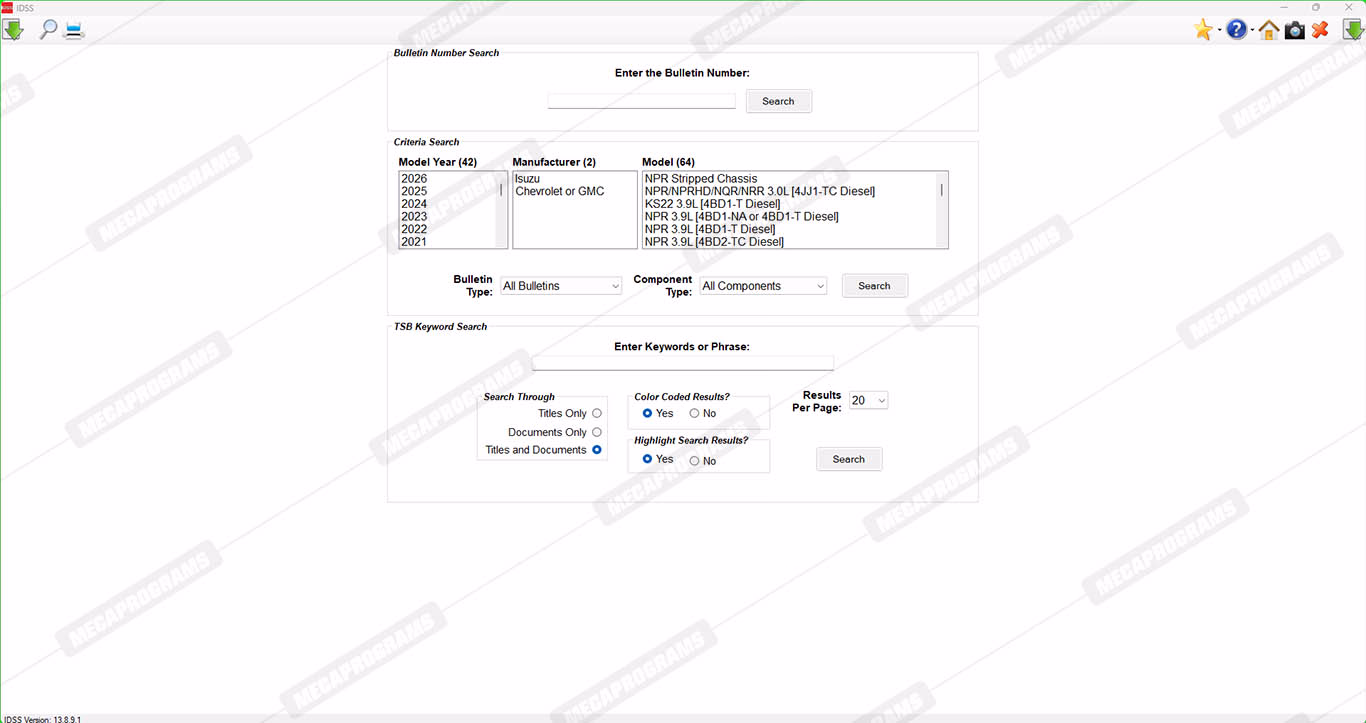Select the Documents Only search option
The width and height of the screenshot is (1366, 723).
[x=597, y=432]
